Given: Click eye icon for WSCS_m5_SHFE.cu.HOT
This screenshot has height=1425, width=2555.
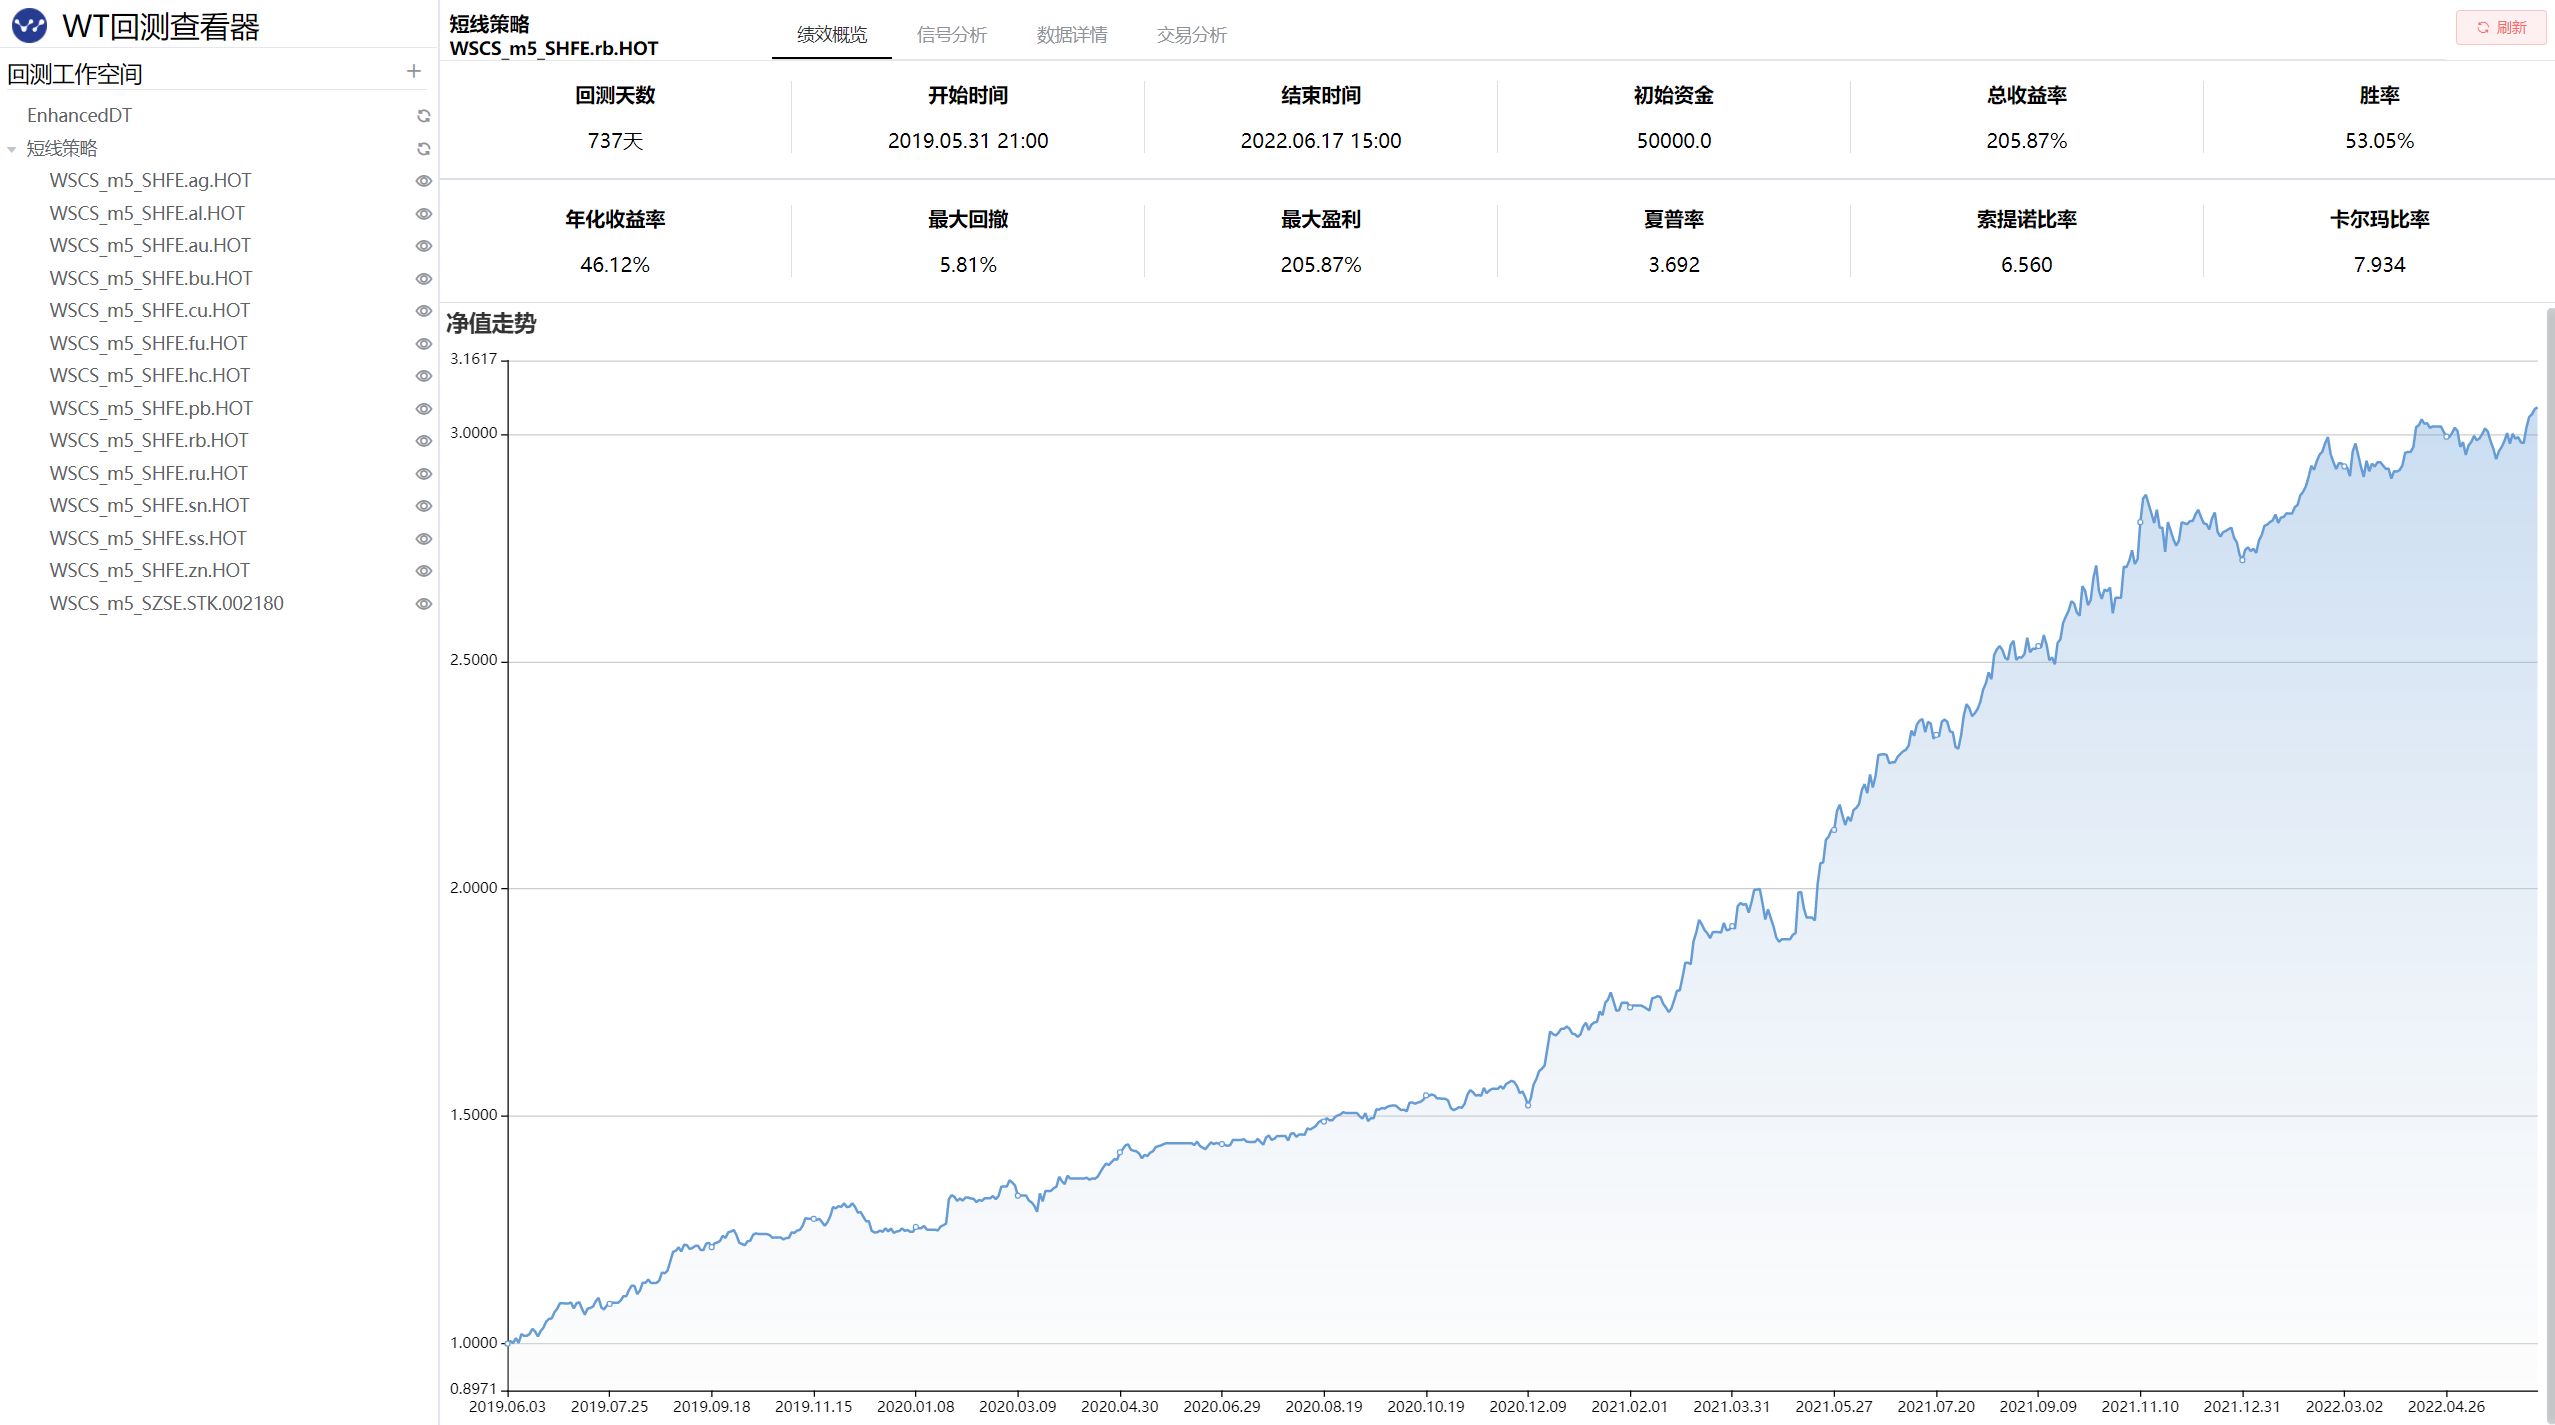Looking at the screenshot, I should (424, 311).
